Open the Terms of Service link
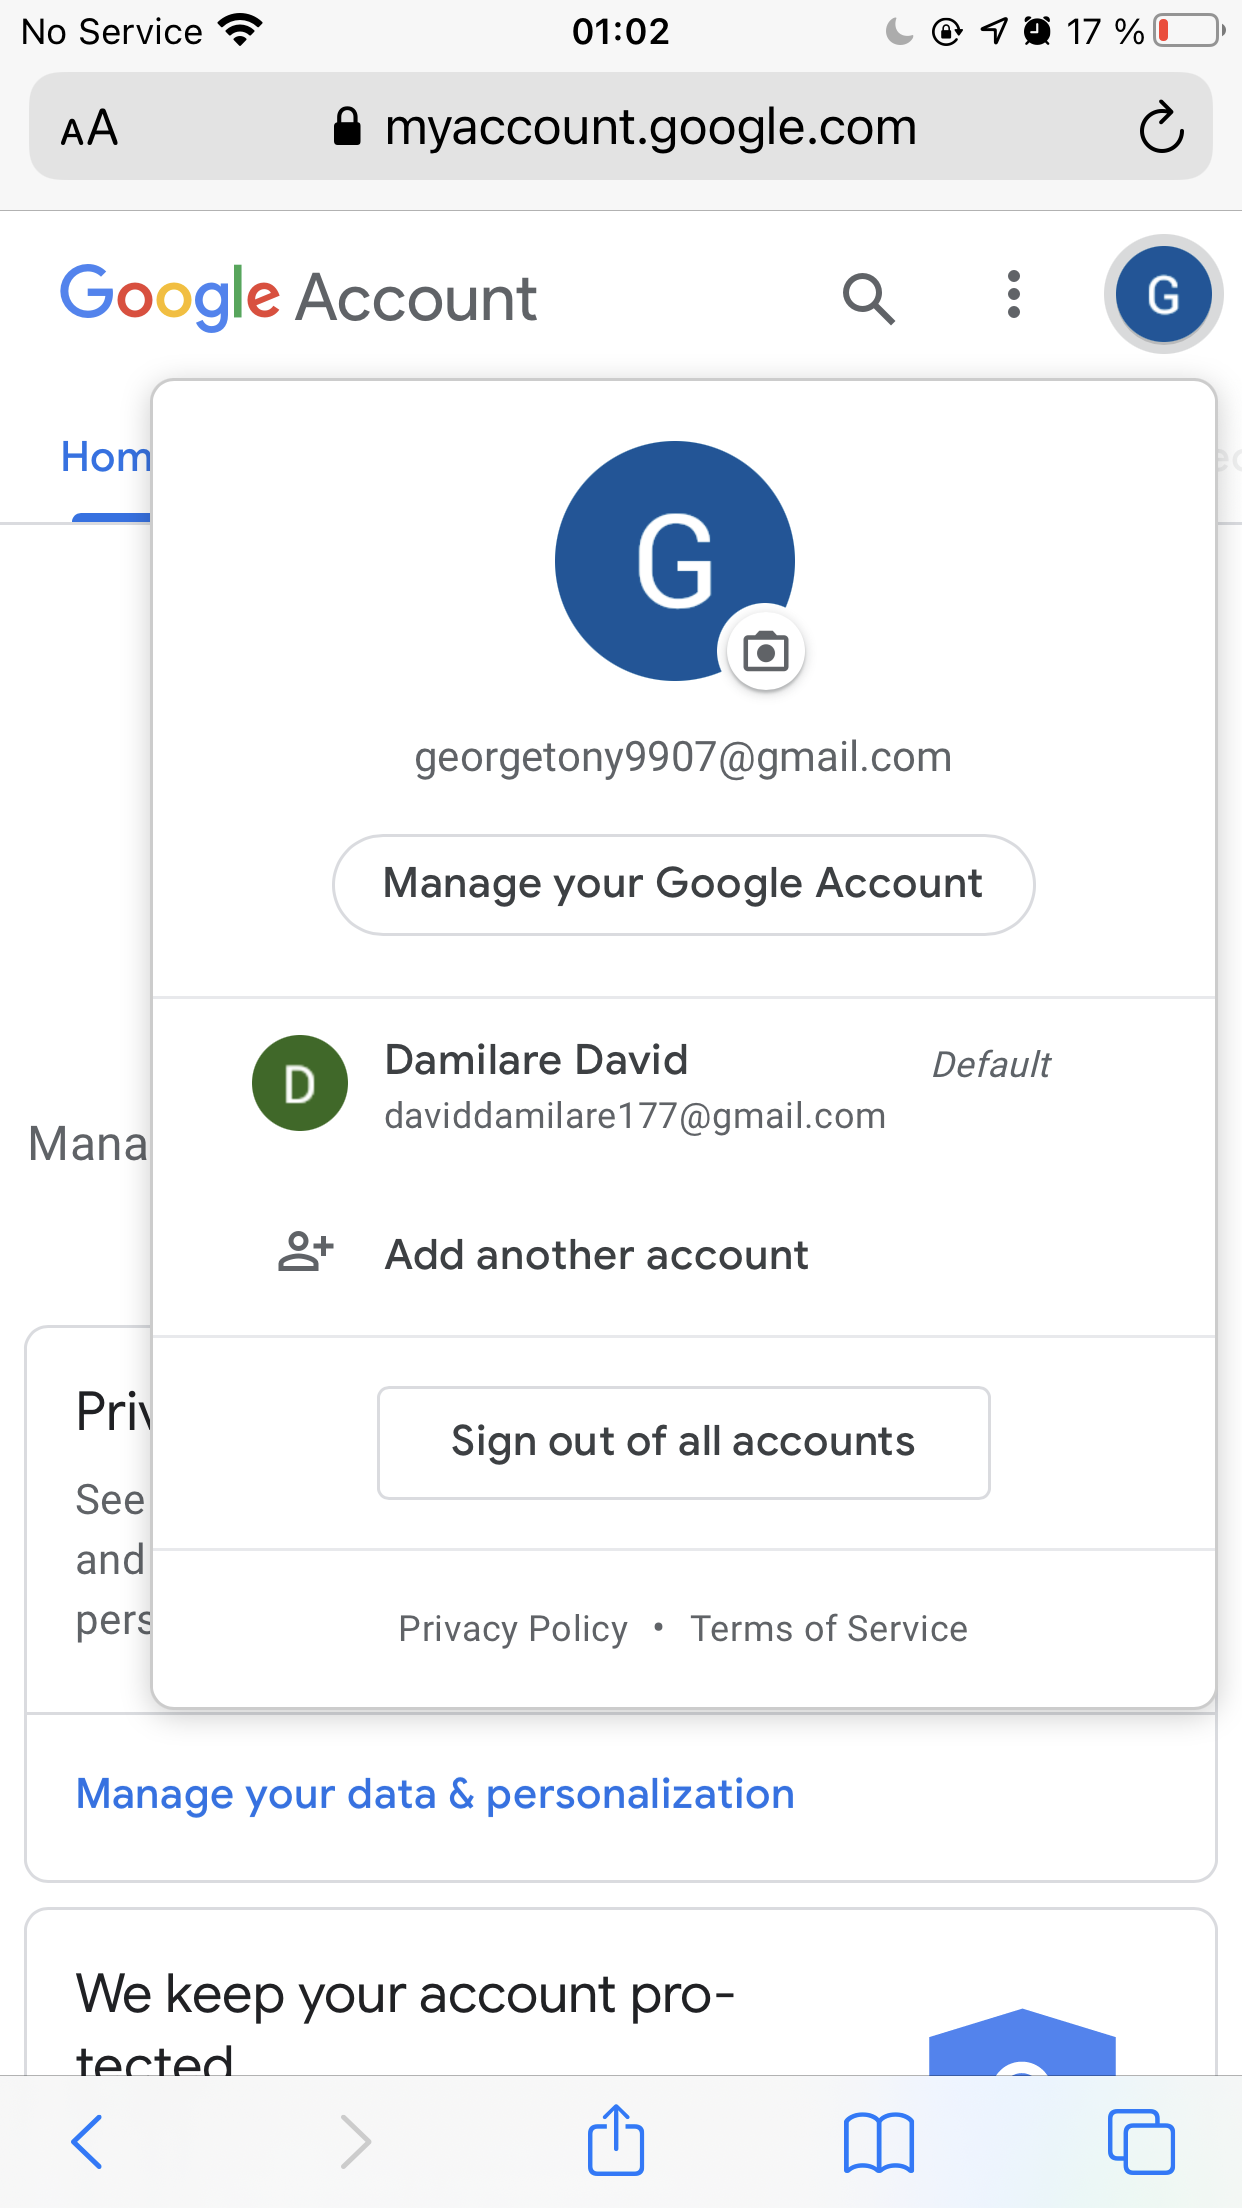 coord(829,1629)
